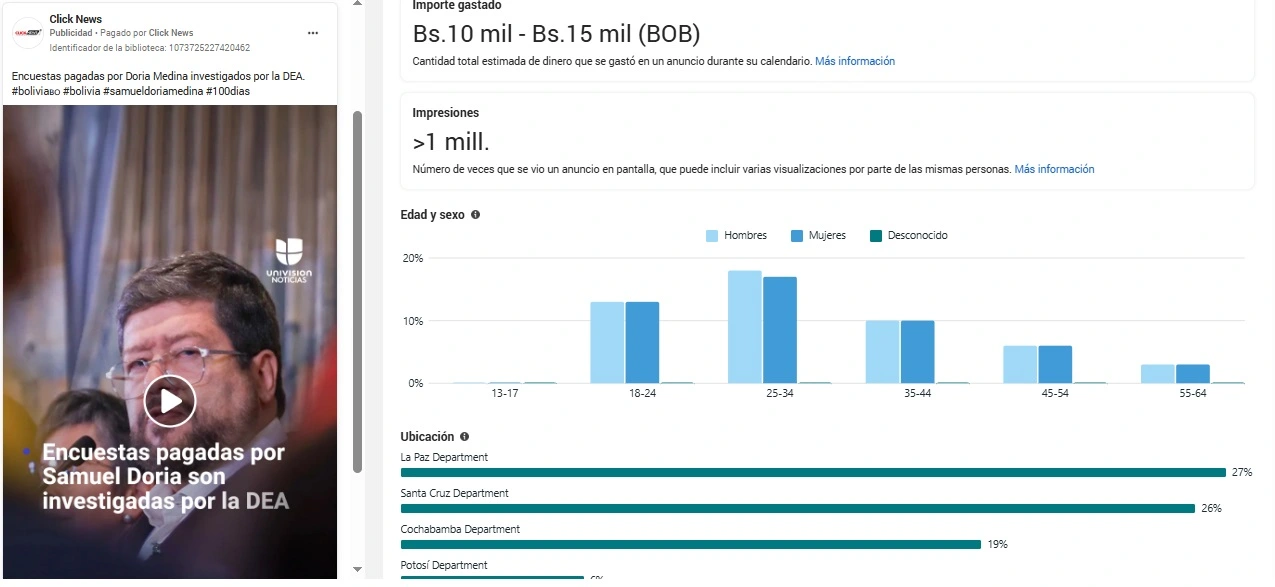
Task: Click the La Paz Department location bar
Action: [812, 473]
